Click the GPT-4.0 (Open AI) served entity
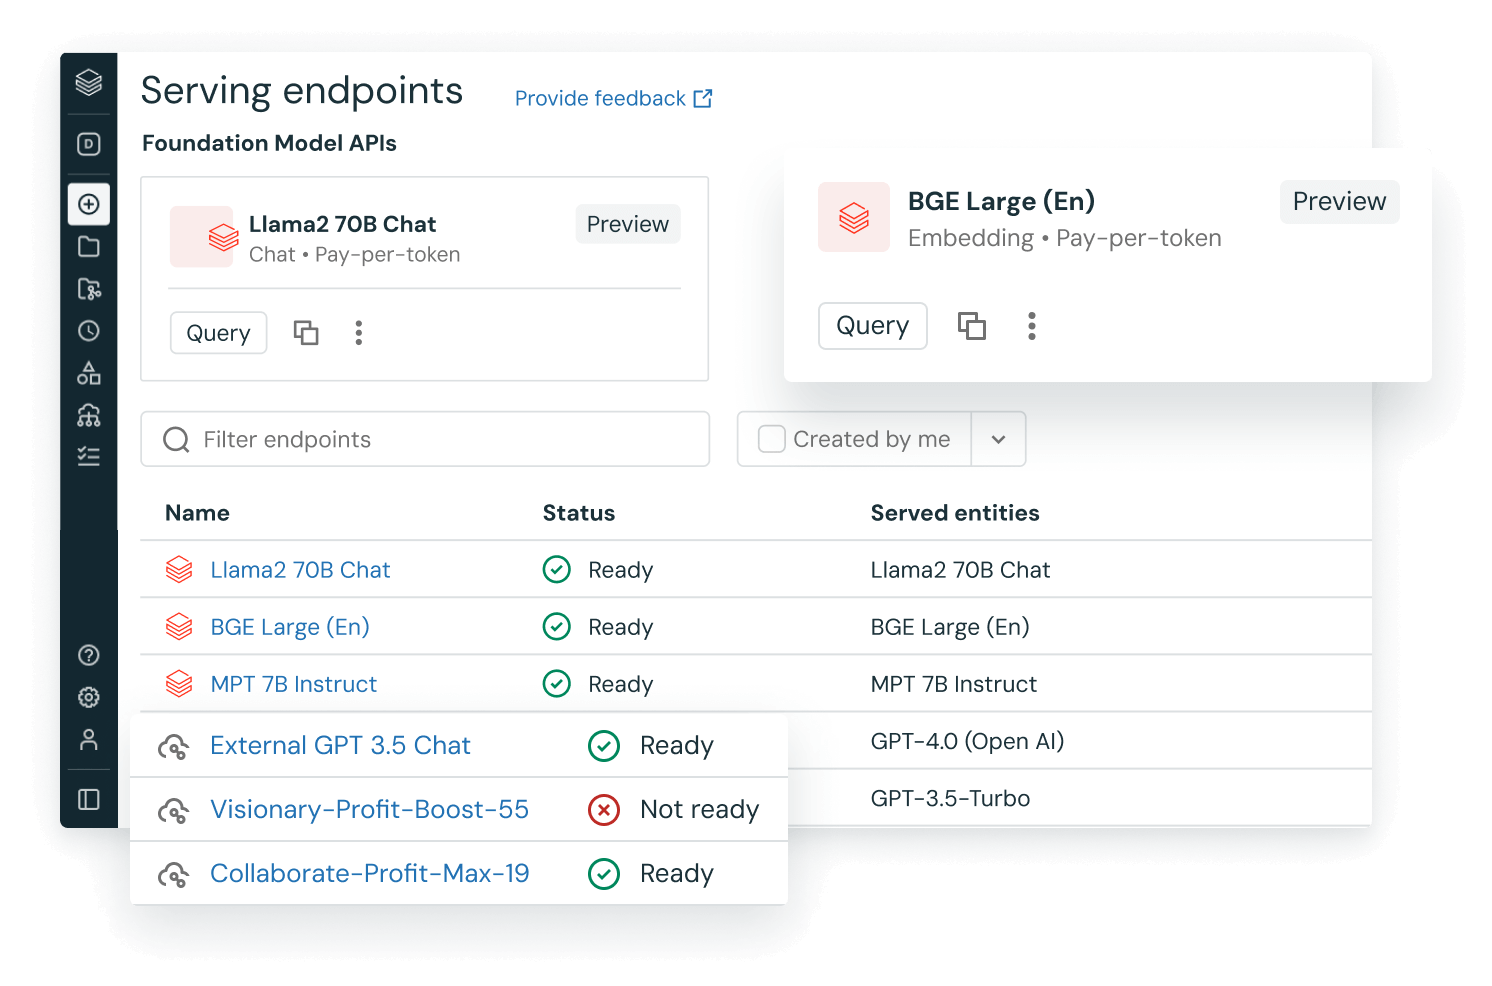 [x=967, y=741]
